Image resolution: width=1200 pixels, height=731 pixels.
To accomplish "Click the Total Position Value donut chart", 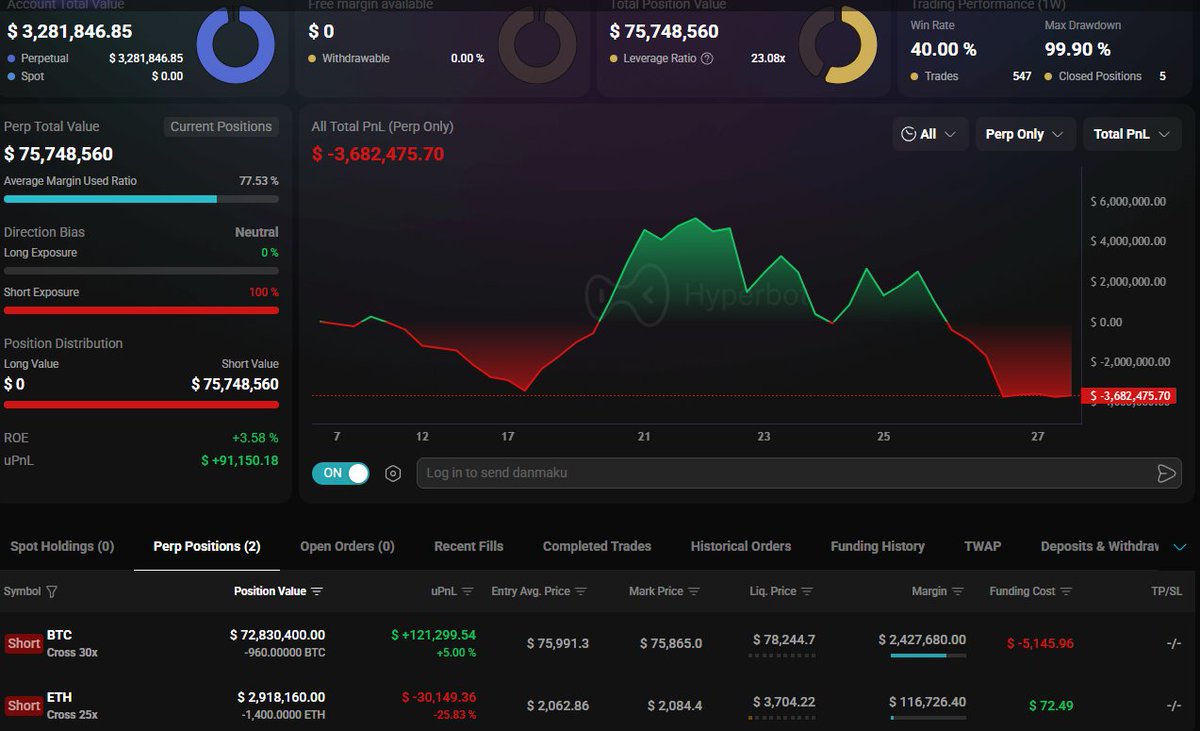I will (x=838, y=45).
